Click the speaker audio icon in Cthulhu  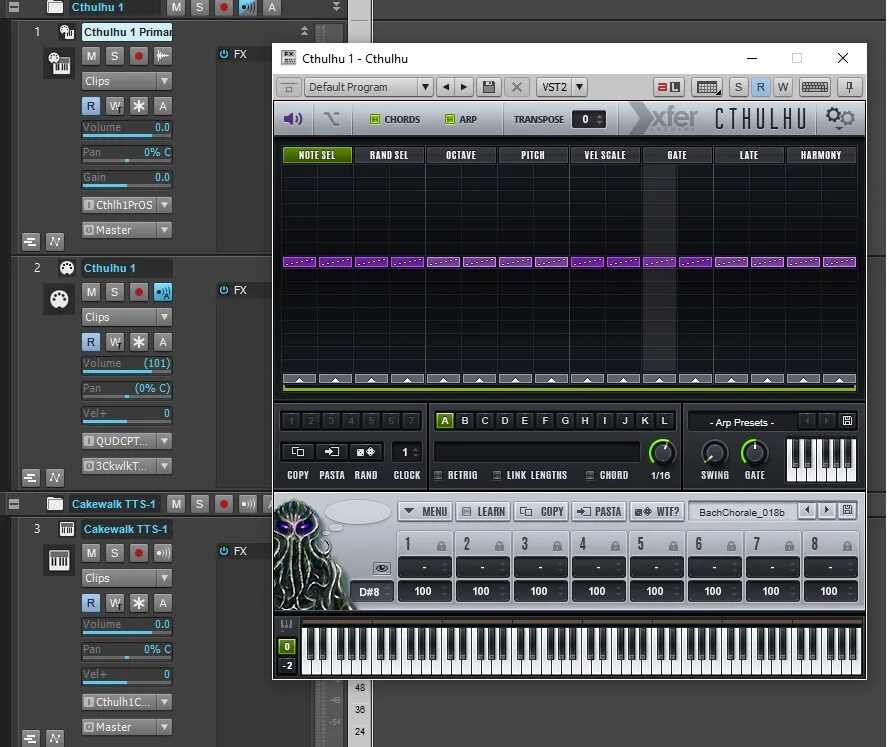coord(293,118)
